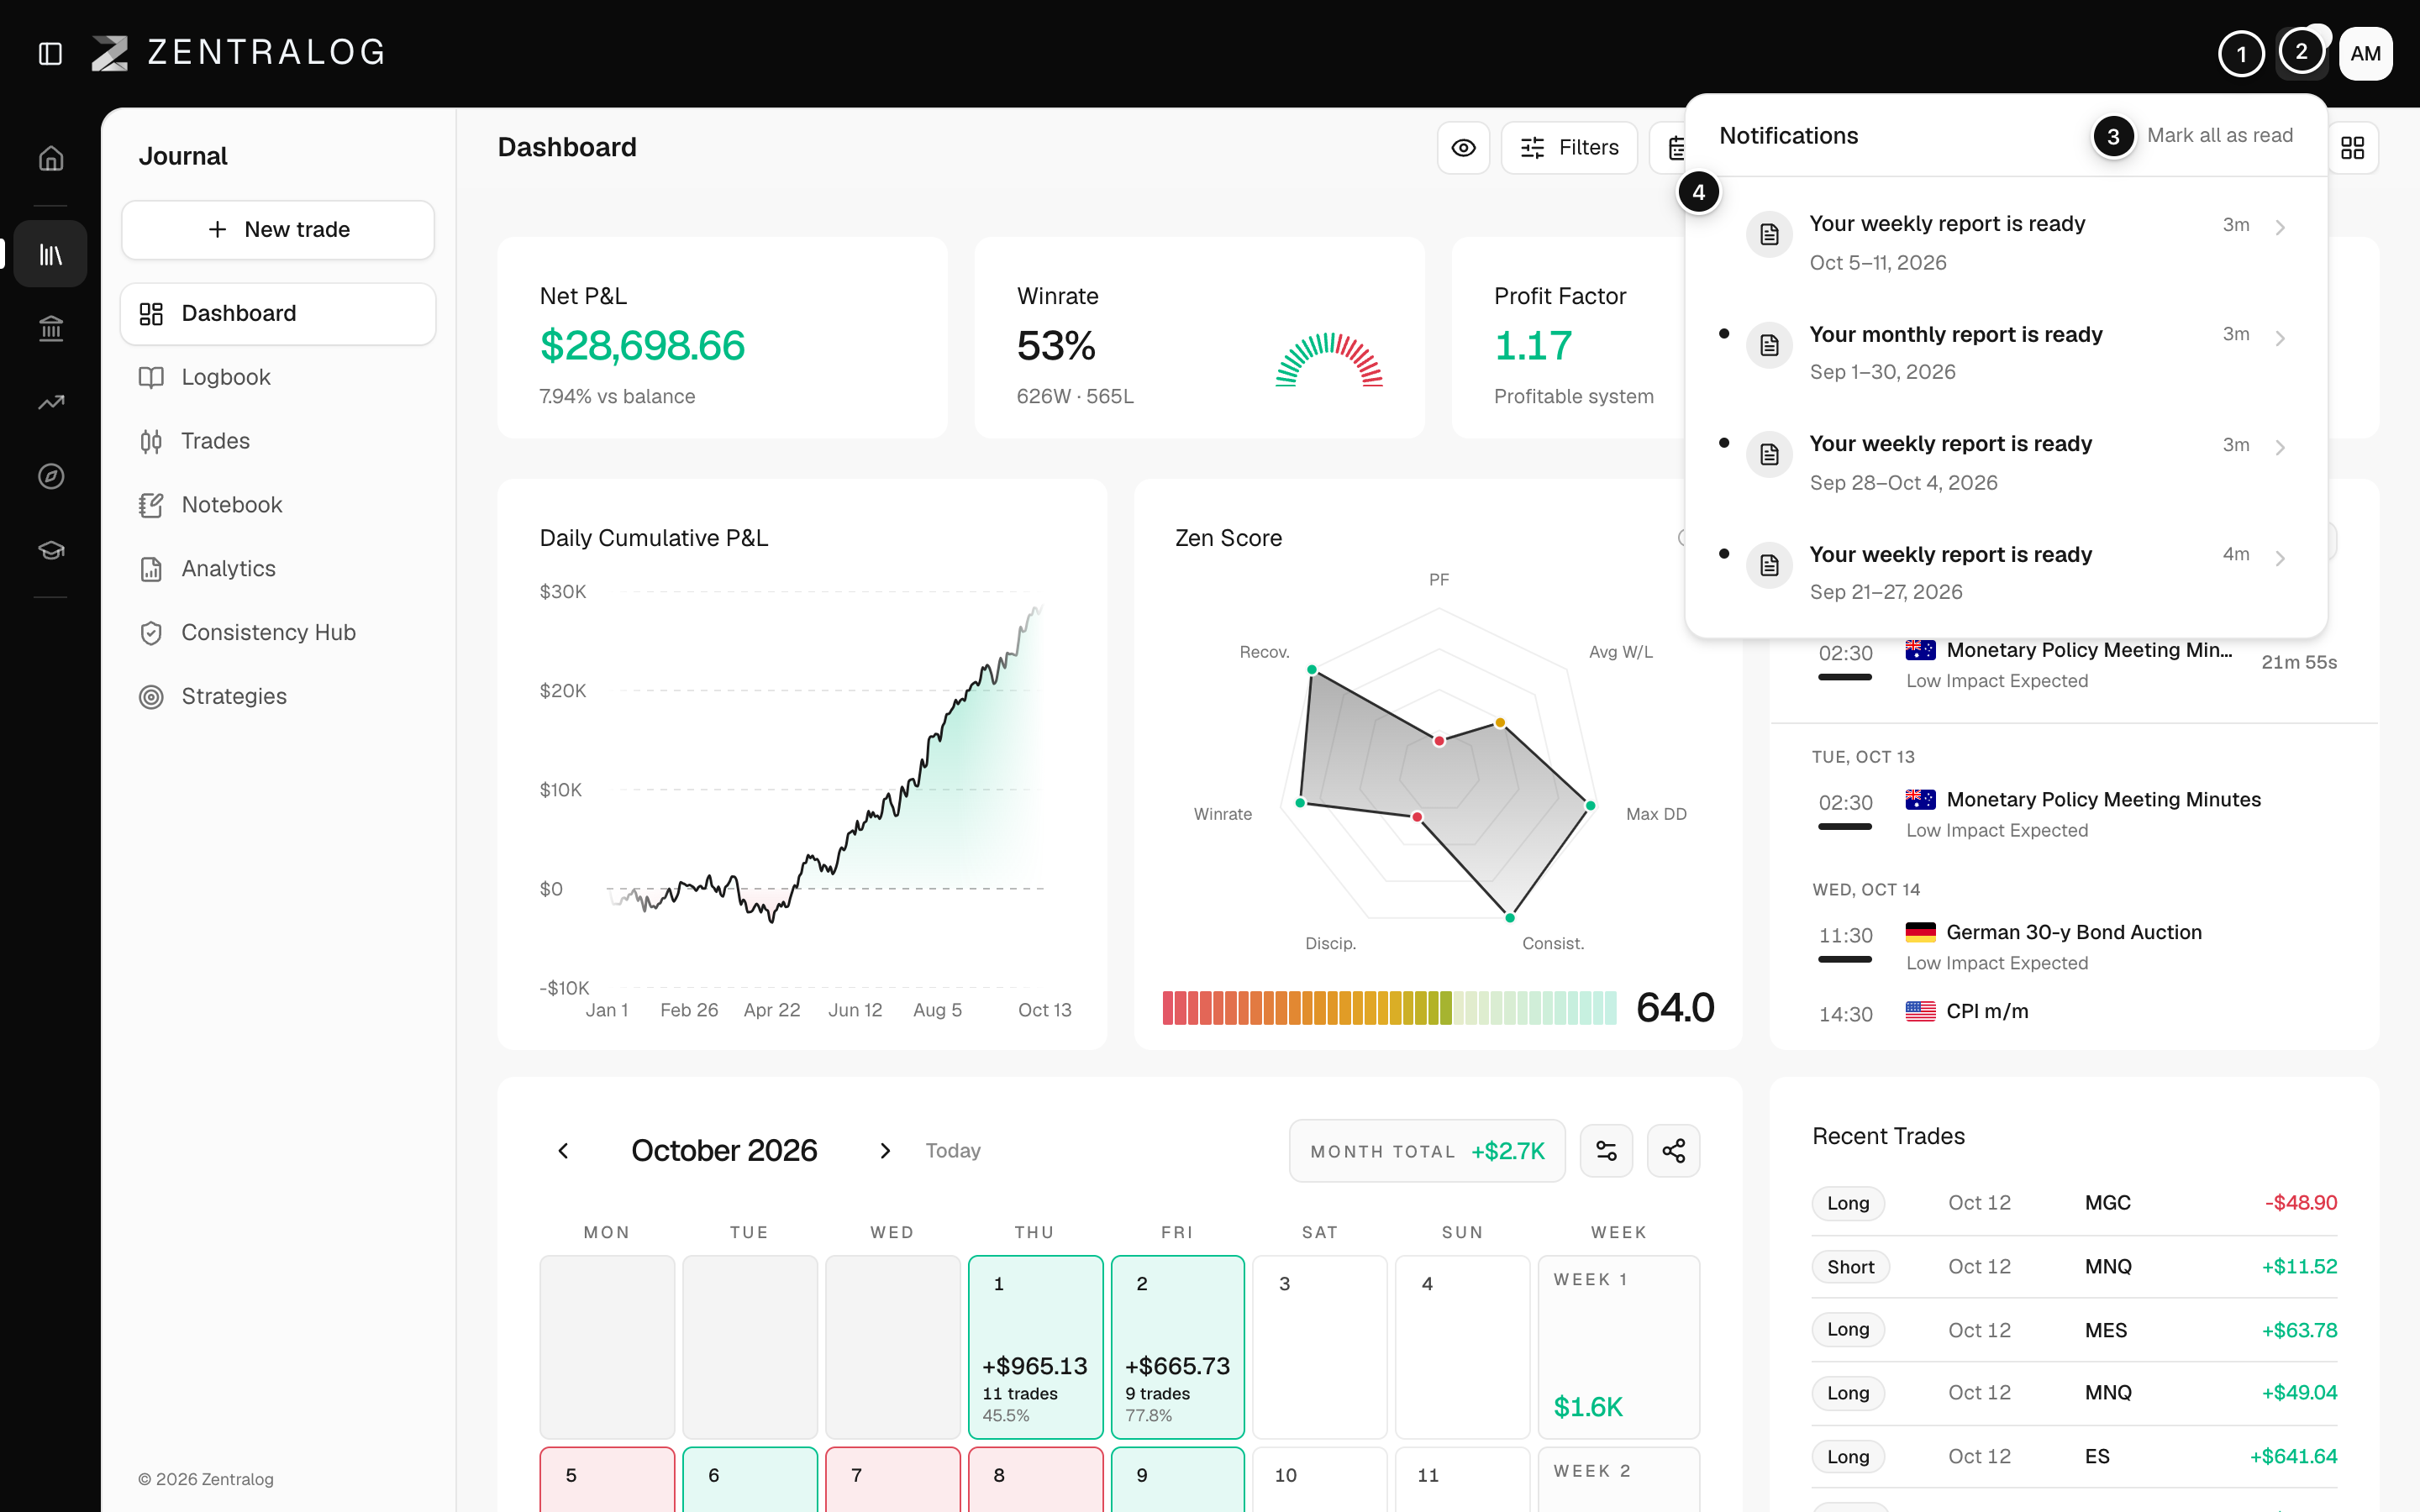Open Logbook menu item
Viewport: 2420px width, 1512px height.
click(x=278, y=377)
